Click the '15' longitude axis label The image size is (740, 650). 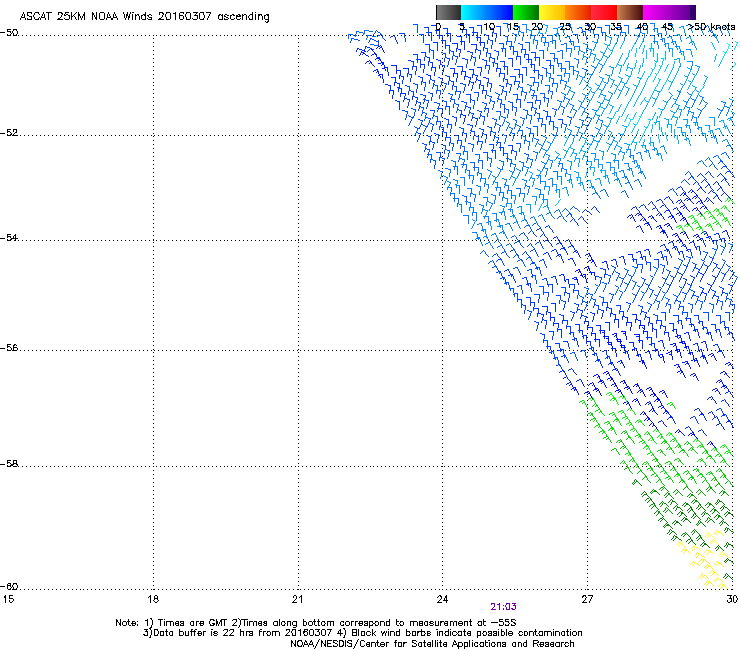click(x=8, y=599)
